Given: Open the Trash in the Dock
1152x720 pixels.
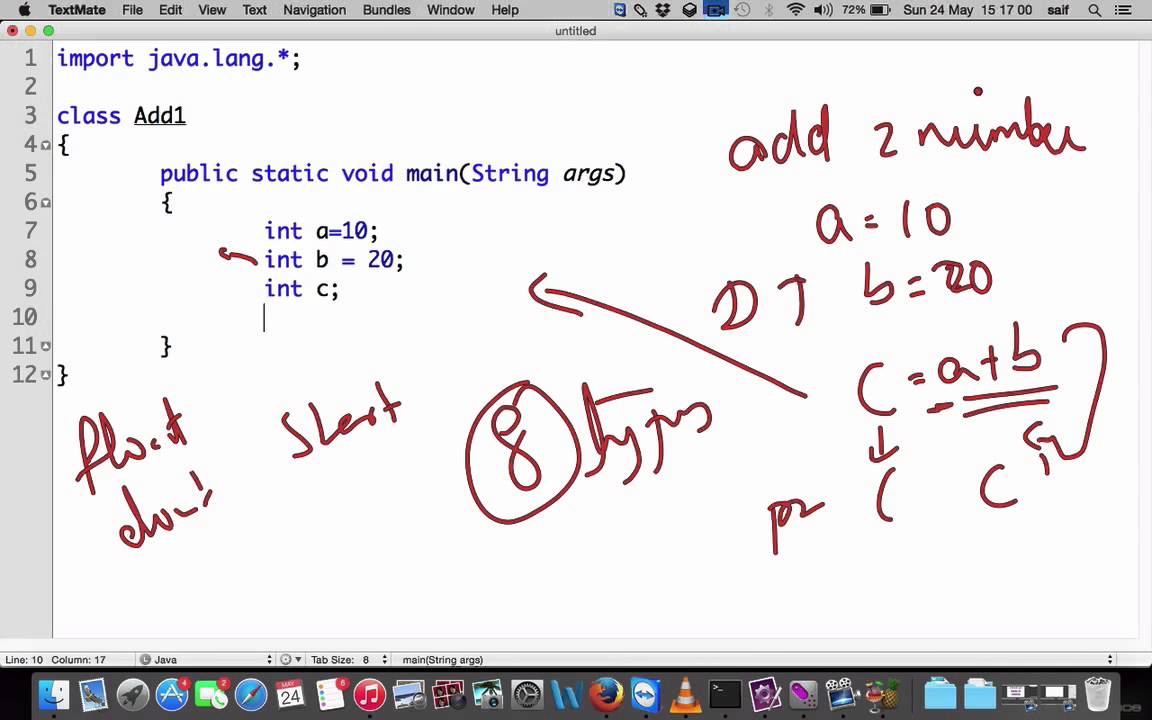Looking at the screenshot, I should click(1098, 694).
